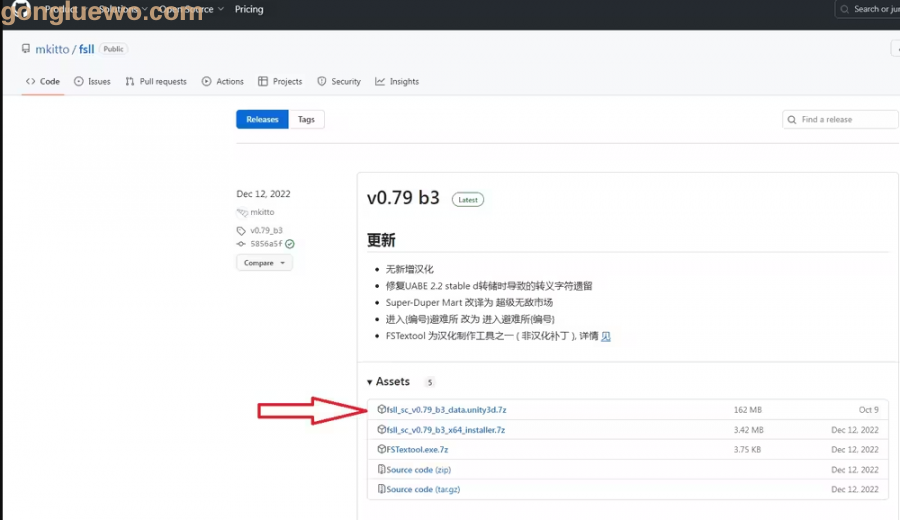Expand the Open Source menu
The width and height of the screenshot is (900, 520).
coord(191,9)
